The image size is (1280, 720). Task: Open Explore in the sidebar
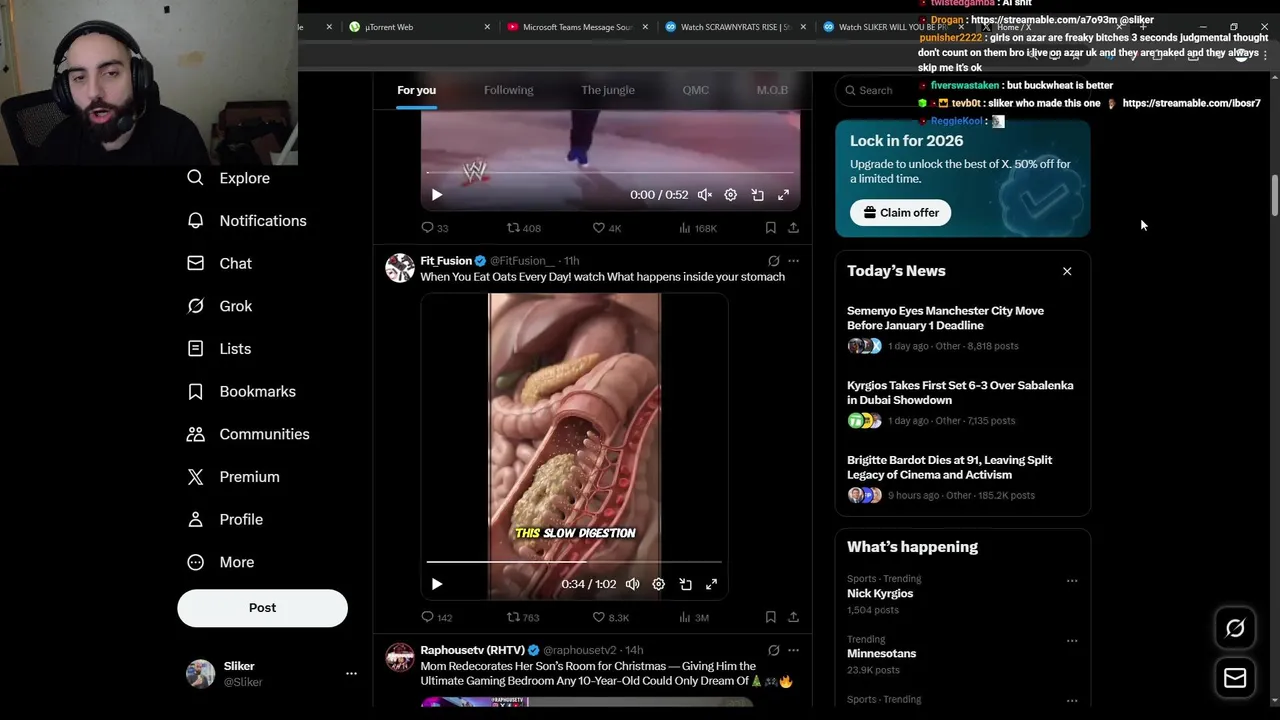pos(229,178)
